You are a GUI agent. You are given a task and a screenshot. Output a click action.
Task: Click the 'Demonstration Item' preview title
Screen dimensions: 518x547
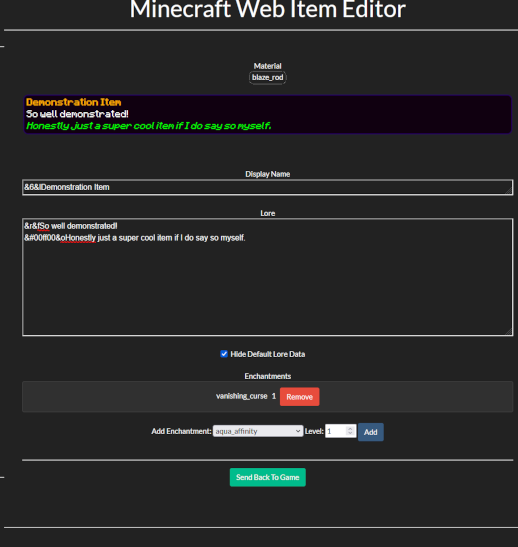tap(74, 102)
